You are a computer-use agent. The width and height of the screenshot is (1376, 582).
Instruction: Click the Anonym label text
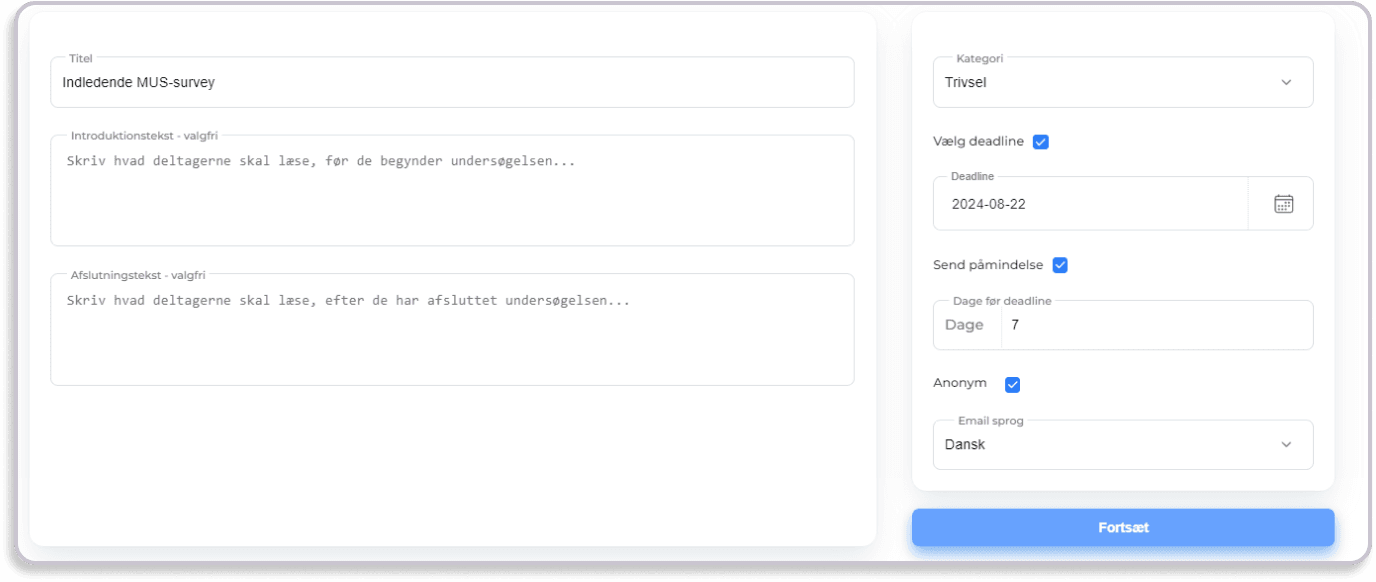[x=960, y=383]
